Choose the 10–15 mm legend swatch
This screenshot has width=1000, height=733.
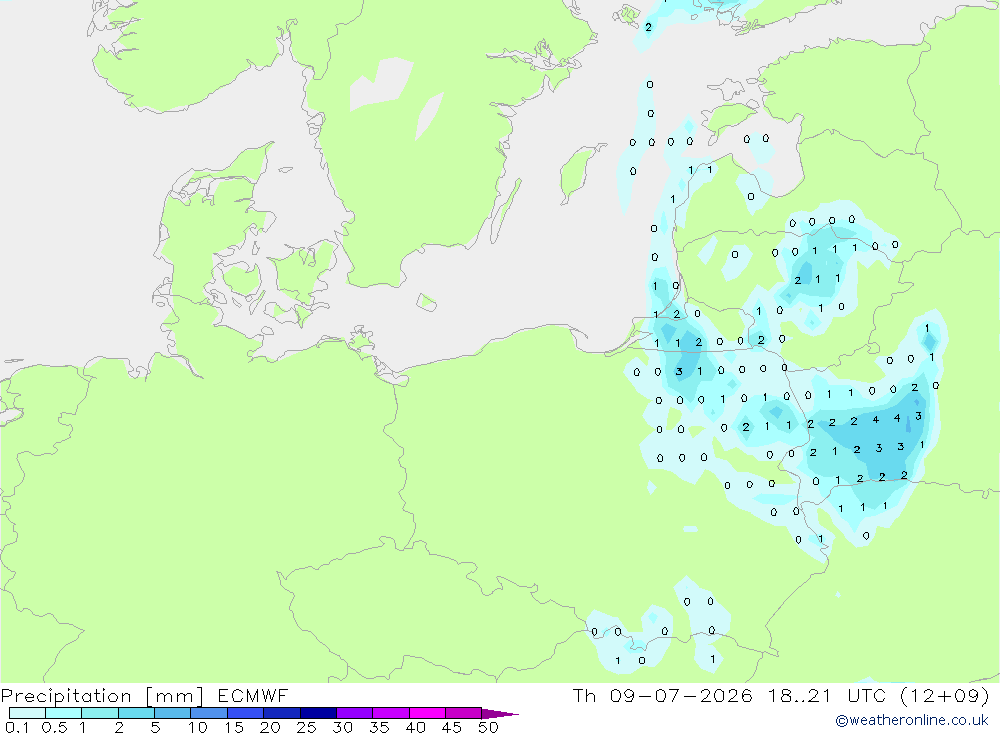[x=209, y=713]
